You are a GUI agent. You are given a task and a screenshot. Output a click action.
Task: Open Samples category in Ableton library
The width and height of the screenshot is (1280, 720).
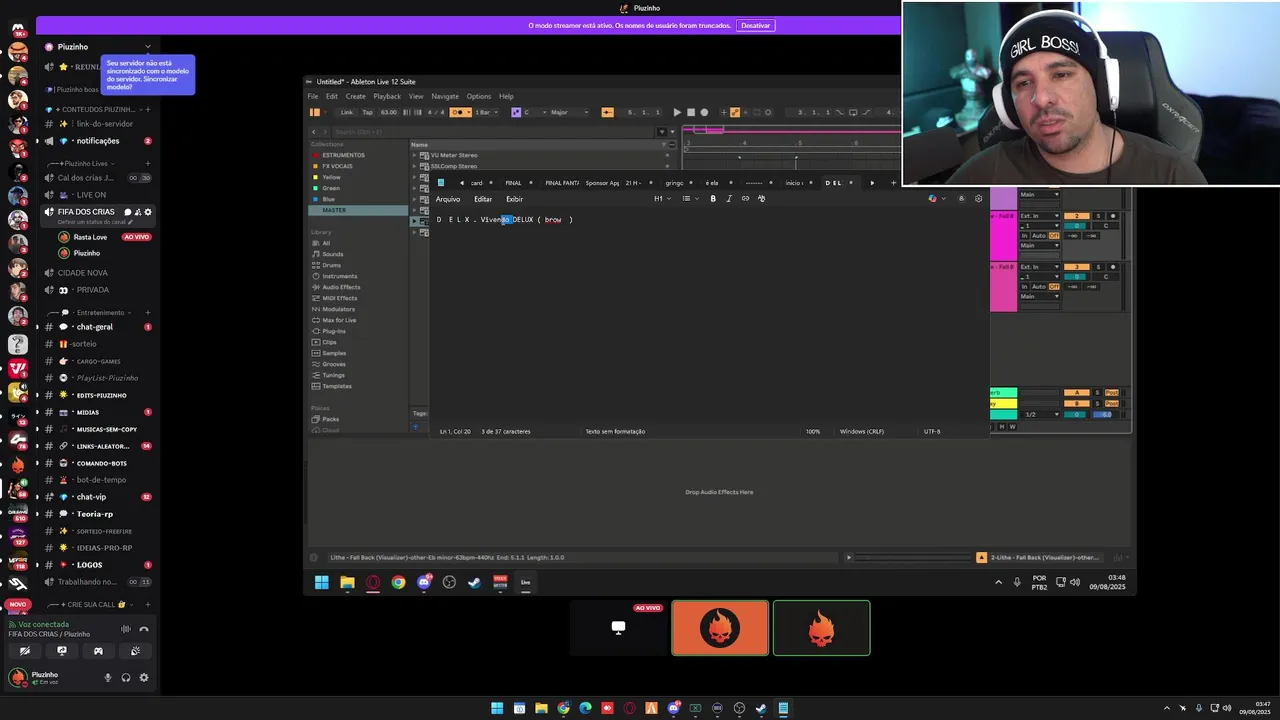pyautogui.click(x=334, y=353)
